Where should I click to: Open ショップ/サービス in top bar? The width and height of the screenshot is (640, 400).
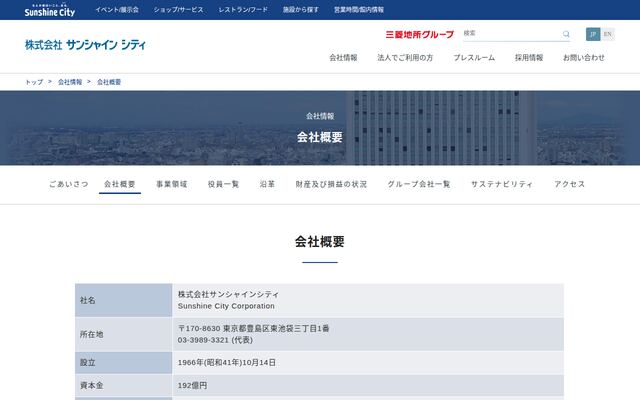point(178,9)
